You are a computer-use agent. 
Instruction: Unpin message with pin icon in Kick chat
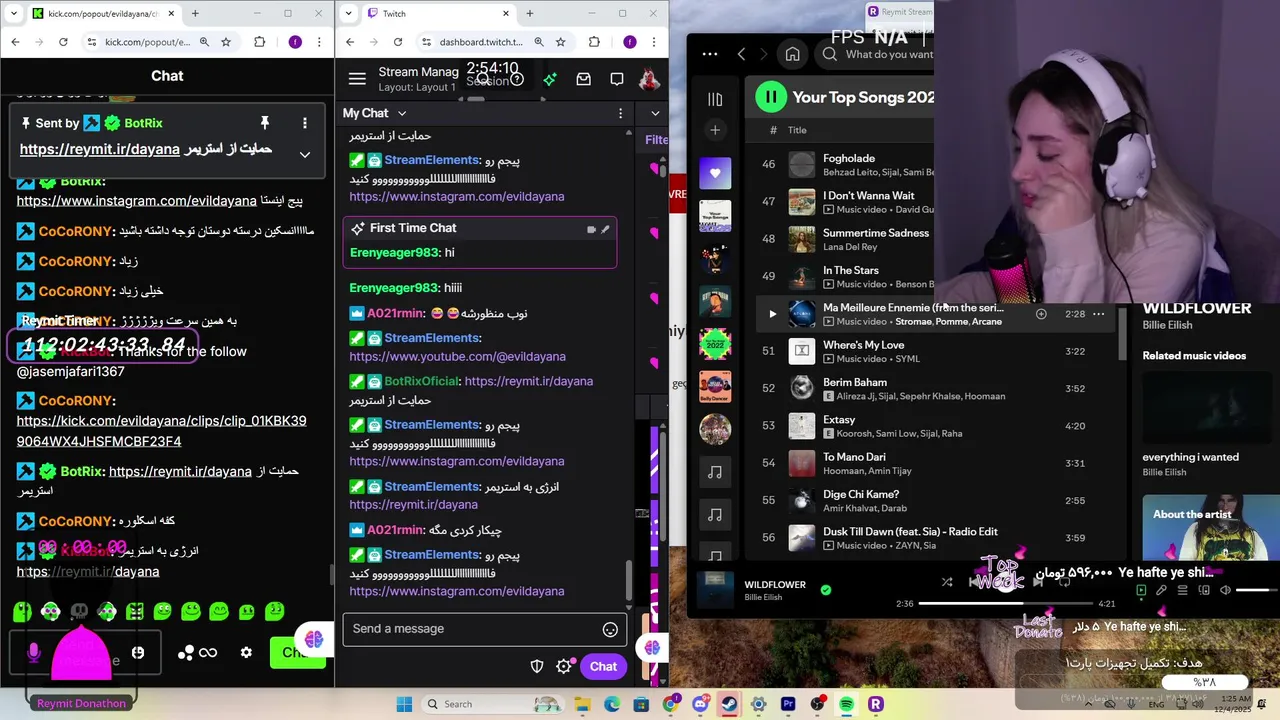[265, 123]
